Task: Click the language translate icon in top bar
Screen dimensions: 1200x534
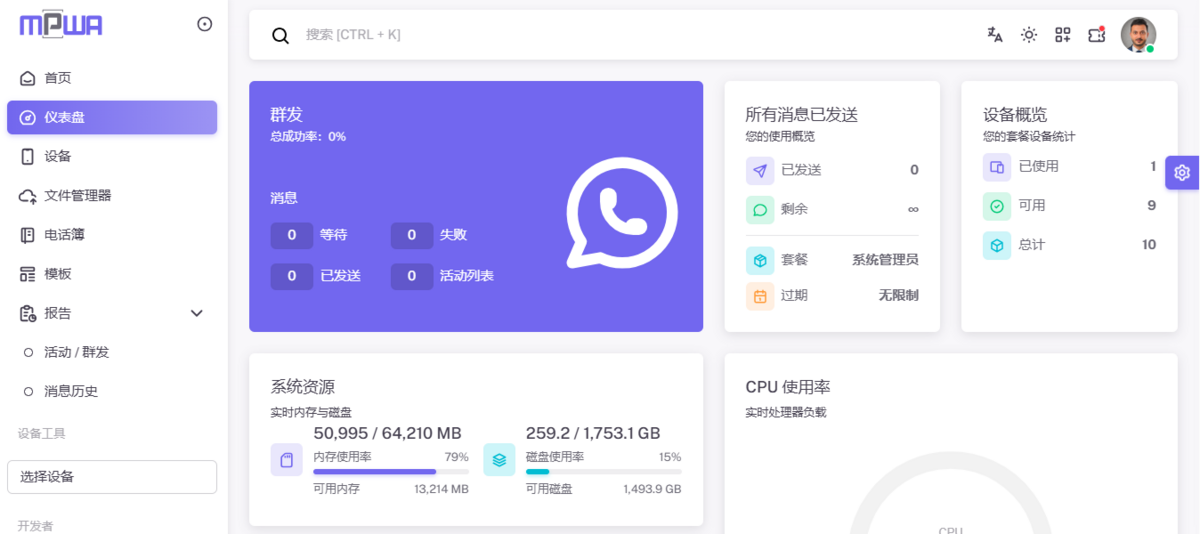Action: (995, 35)
